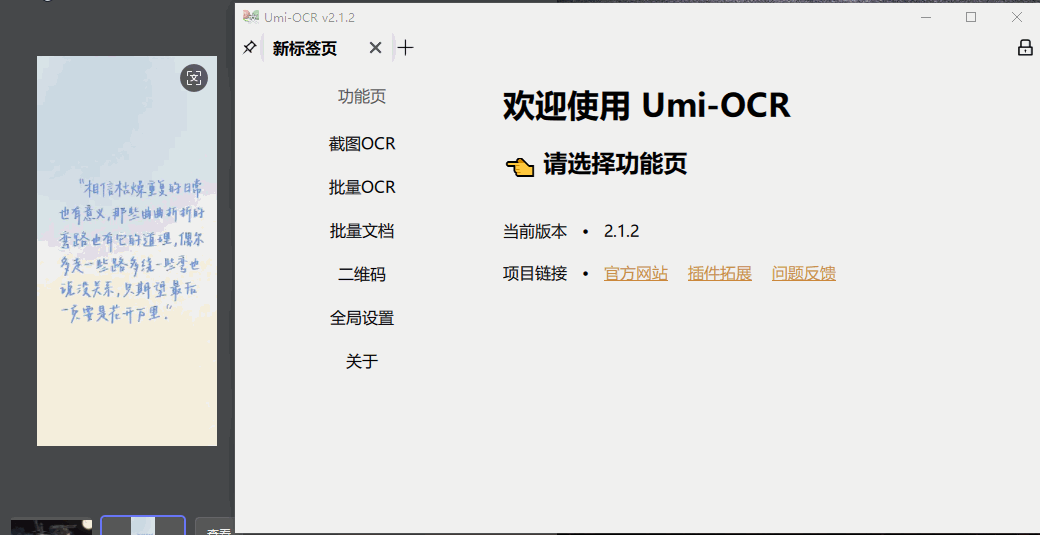Select the dark thumbnail in the viewer's bottom strip

pos(51,527)
